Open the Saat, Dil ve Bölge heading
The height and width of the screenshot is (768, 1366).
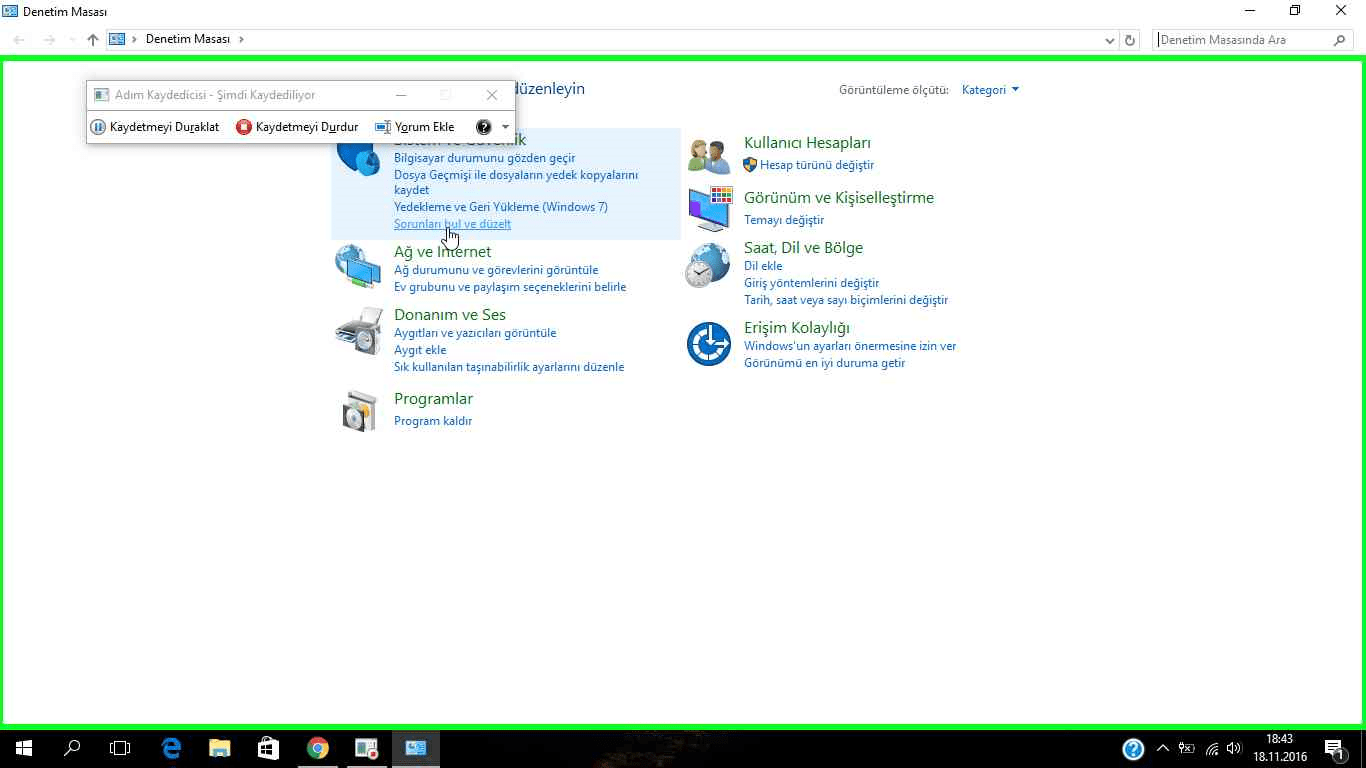(803, 248)
